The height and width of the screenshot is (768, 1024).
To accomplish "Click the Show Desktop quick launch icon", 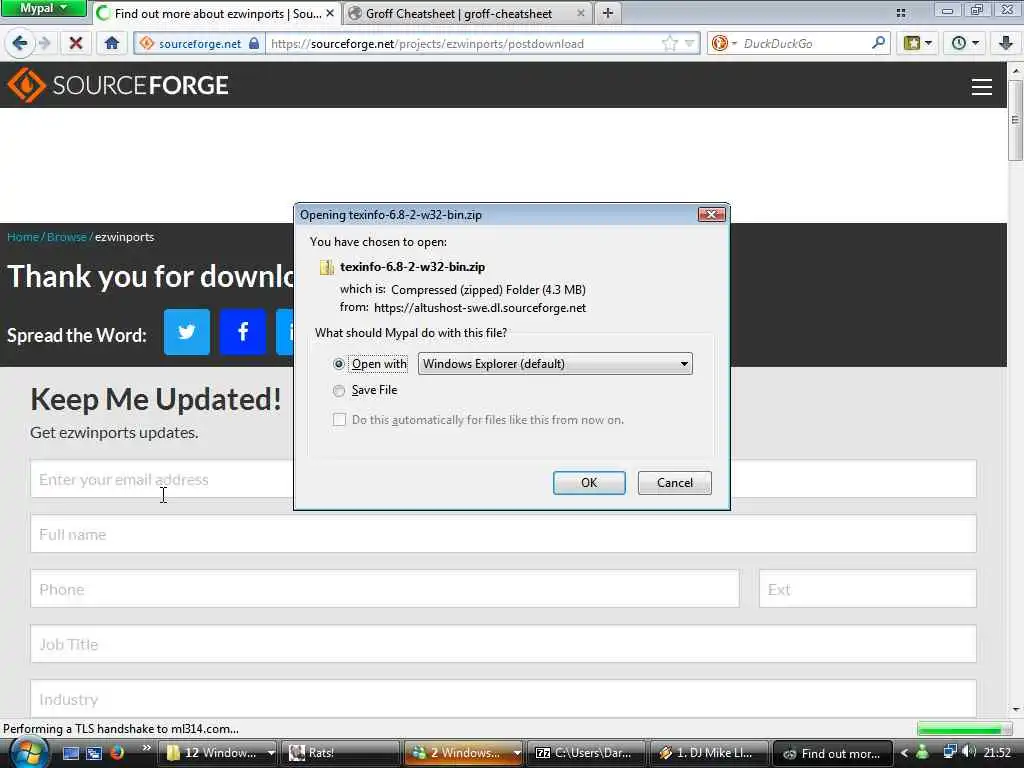I will click(71, 753).
